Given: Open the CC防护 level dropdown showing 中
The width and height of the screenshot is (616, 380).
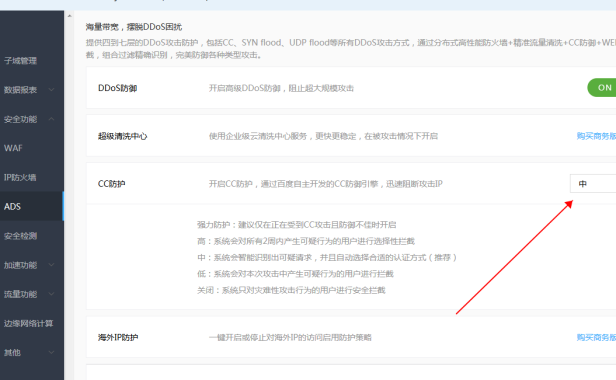Looking at the screenshot, I should (x=593, y=184).
